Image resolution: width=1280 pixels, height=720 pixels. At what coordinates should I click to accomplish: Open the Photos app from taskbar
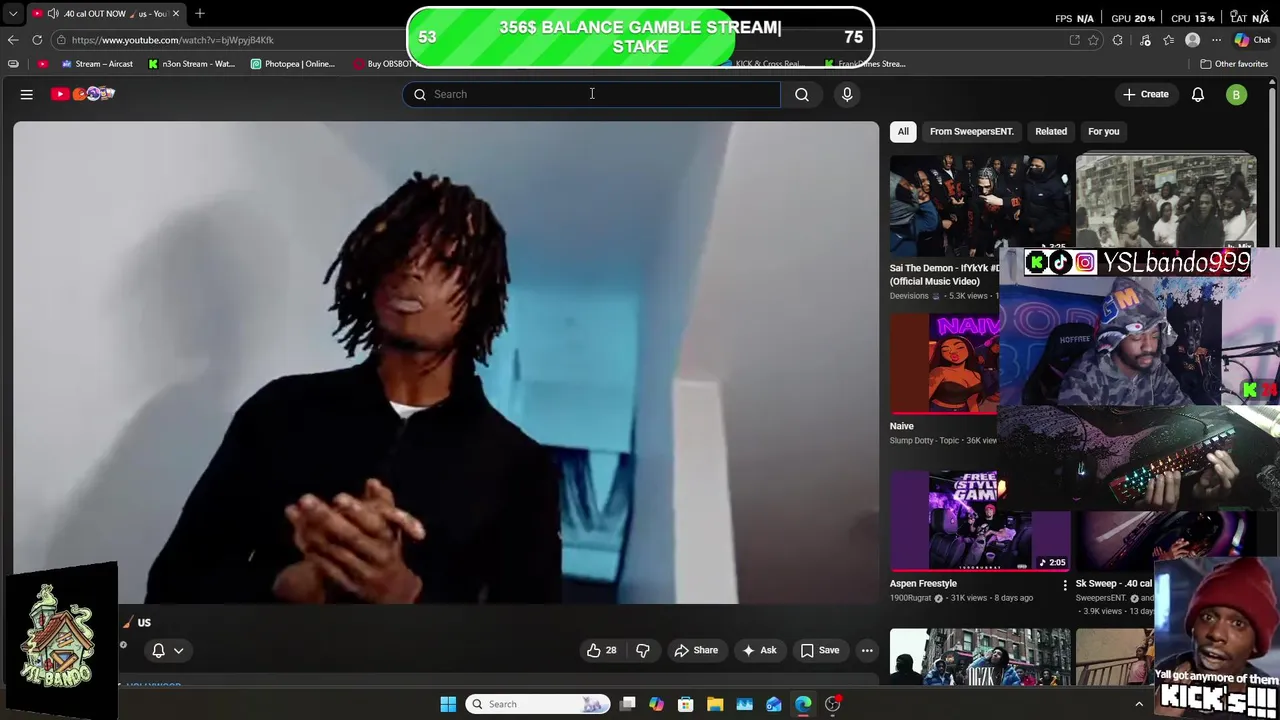(744, 704)
